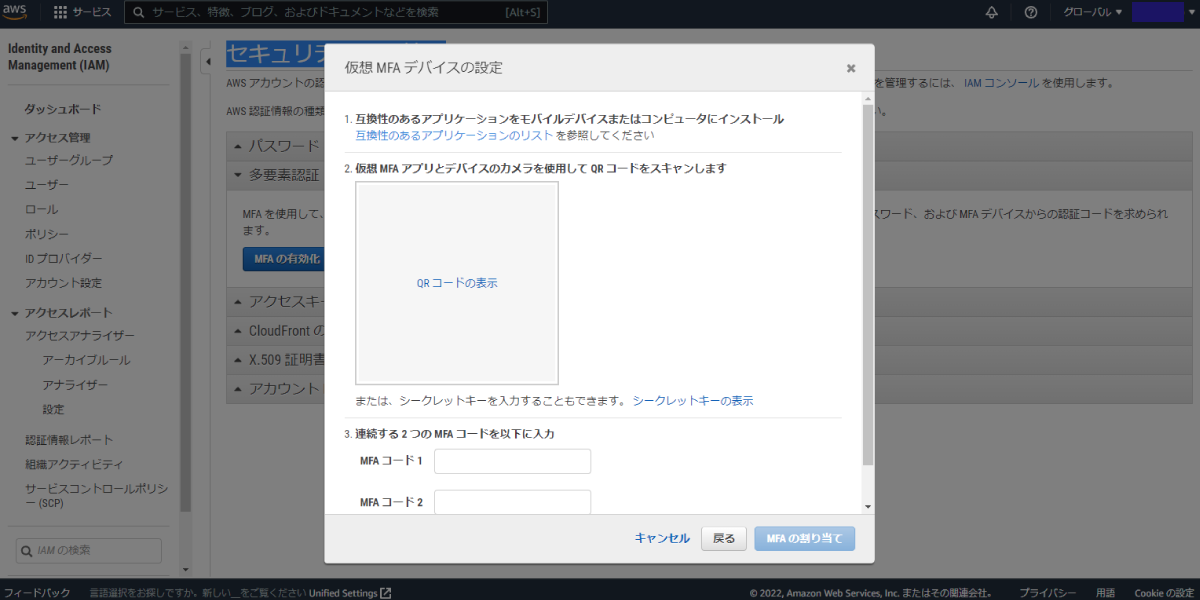Image resolution: width=1200 pixels, height=600 pixels.
Task: Click the dialog vertical scrollbar
Action: [867, 285]
